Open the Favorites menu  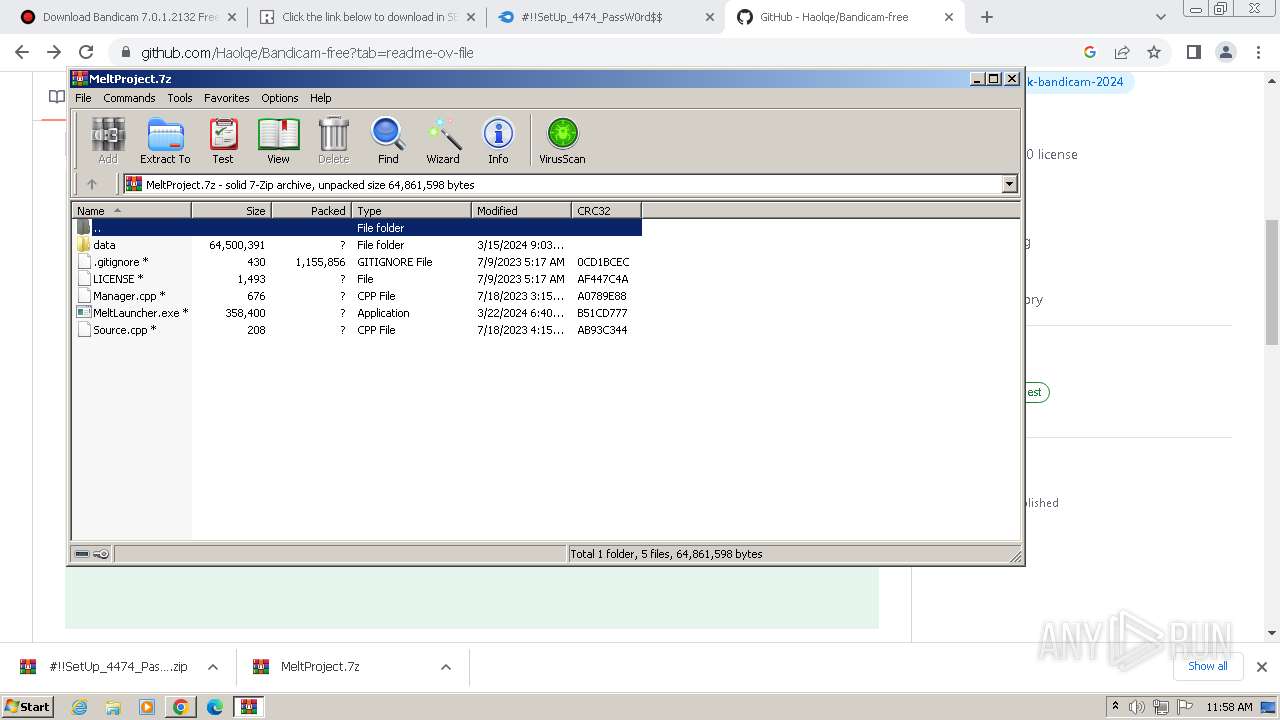(x=227, y=98)
